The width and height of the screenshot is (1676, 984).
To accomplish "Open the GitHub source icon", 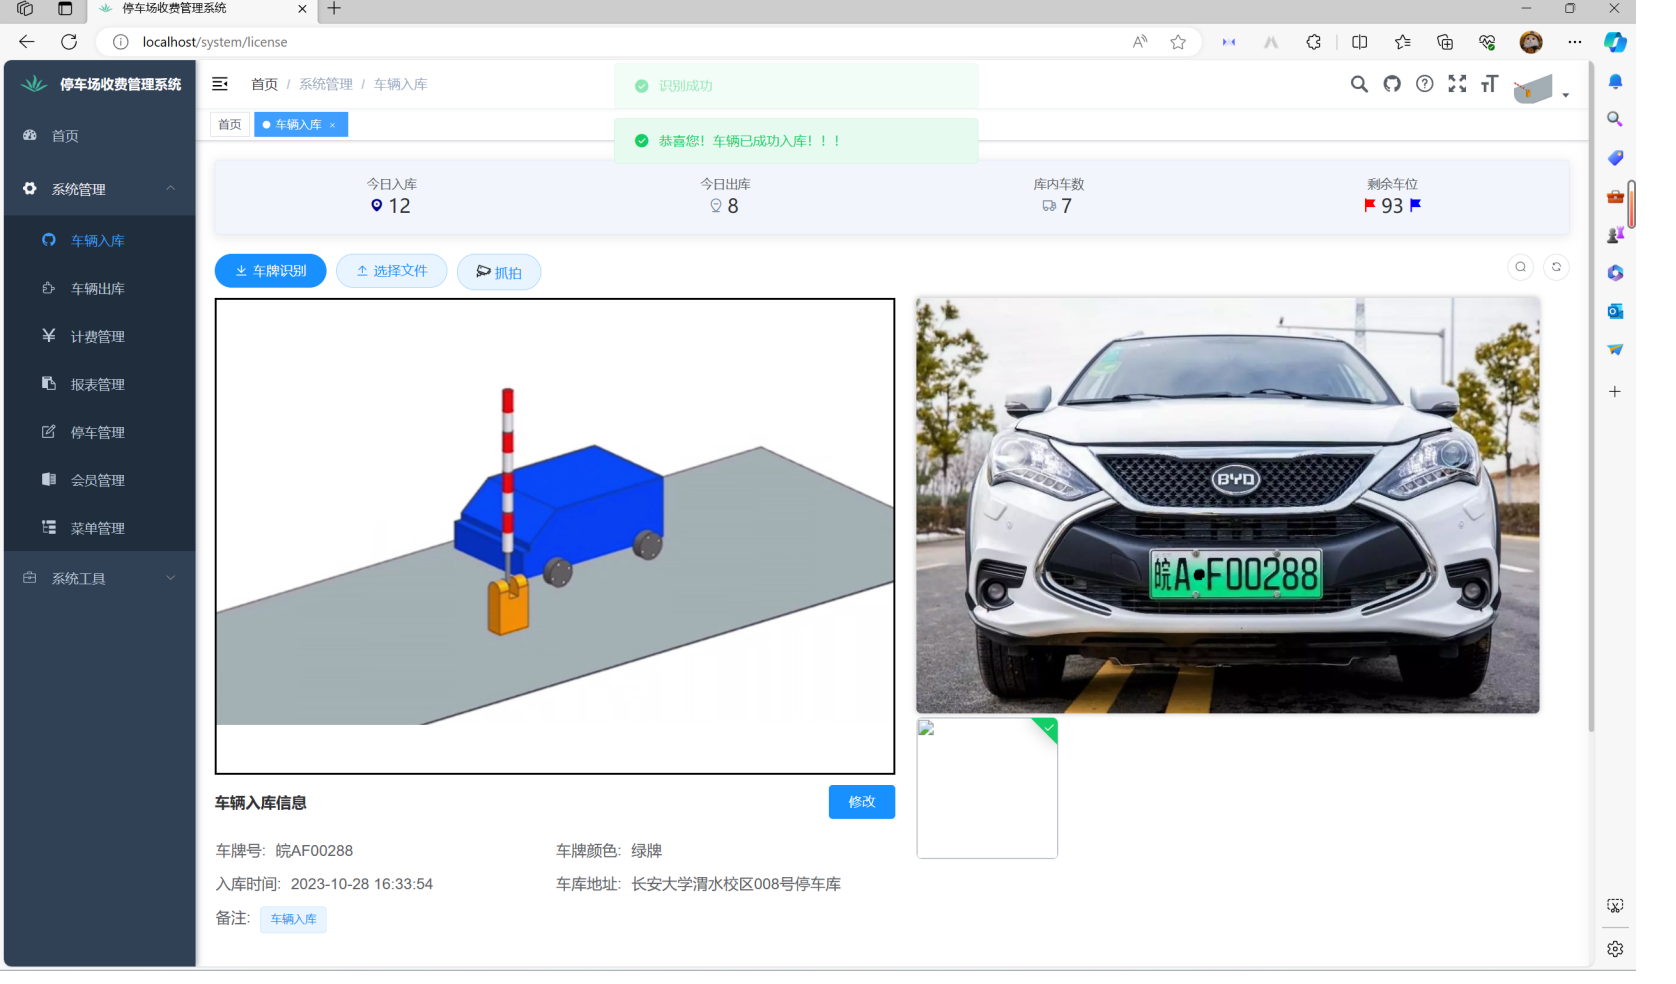I will [x=1392, y=84].
